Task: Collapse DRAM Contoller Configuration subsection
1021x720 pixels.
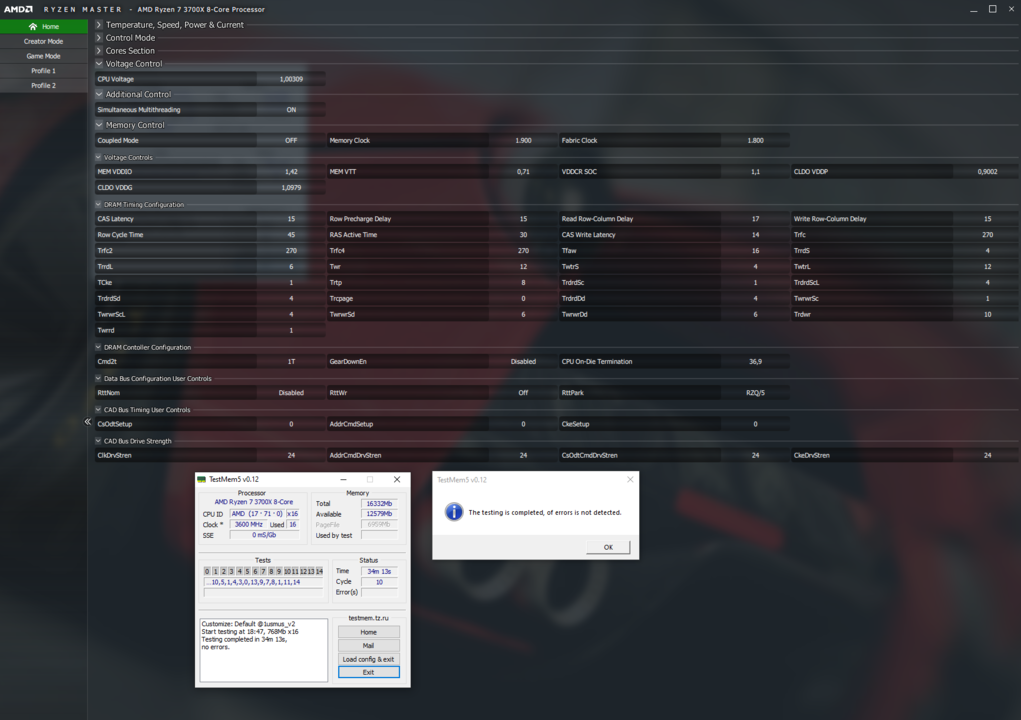Action: pyautogui.click(x=98, y=347)
